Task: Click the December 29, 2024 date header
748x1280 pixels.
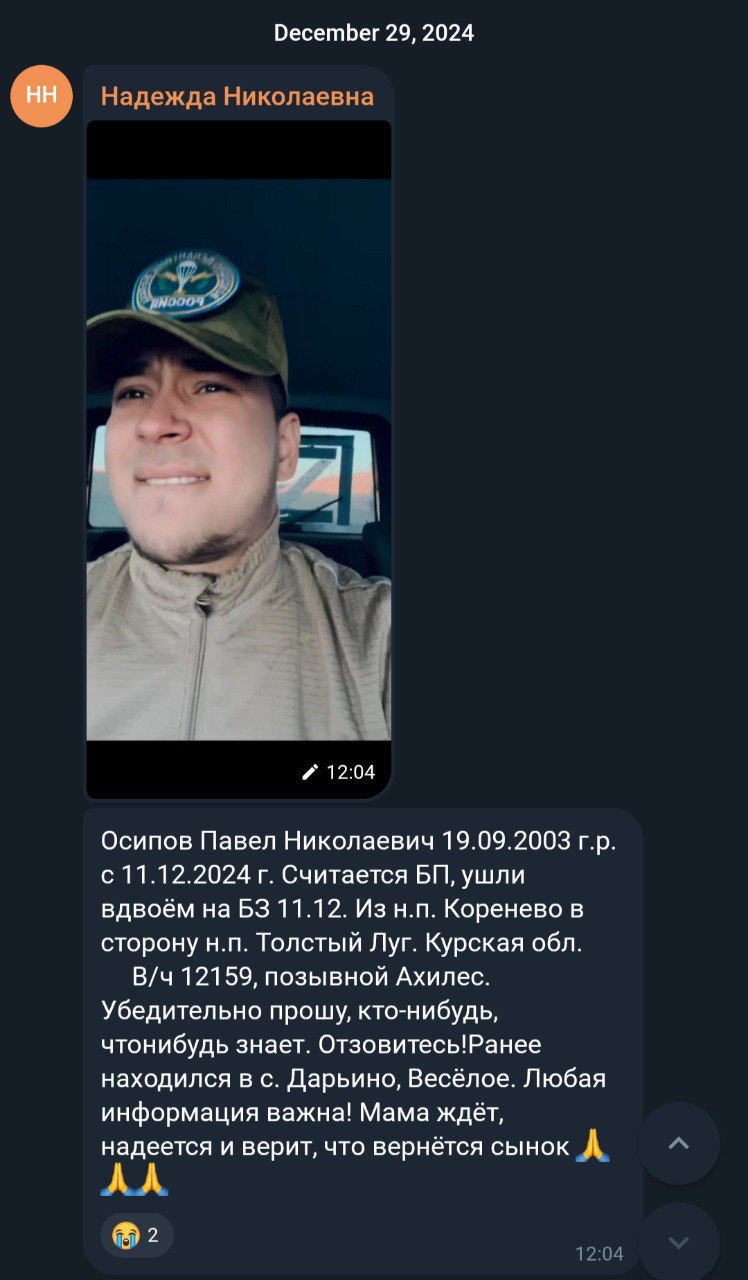Action: tap(374, 33)
